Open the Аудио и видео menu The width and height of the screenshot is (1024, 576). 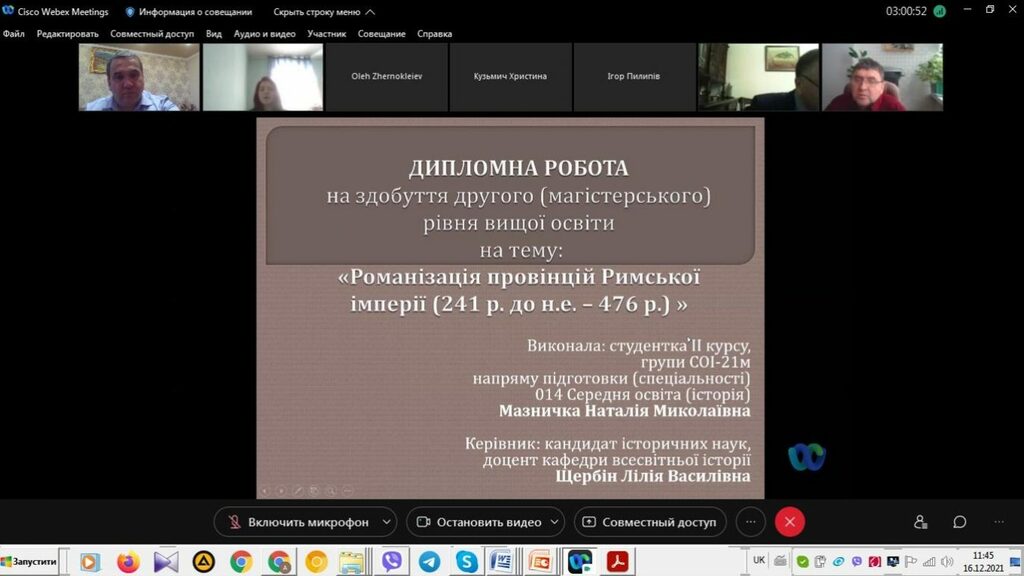(x=264, y=34)
